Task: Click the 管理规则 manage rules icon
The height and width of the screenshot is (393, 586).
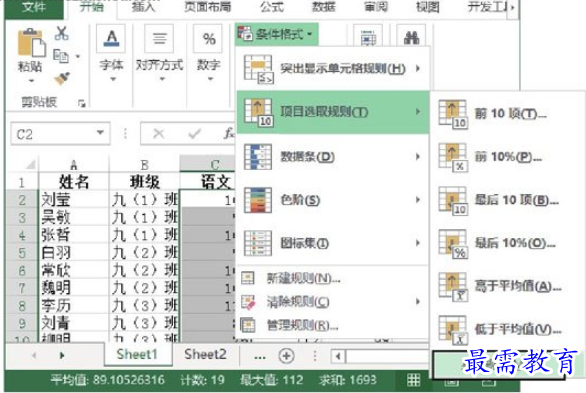Action: (x=247, y=325)
